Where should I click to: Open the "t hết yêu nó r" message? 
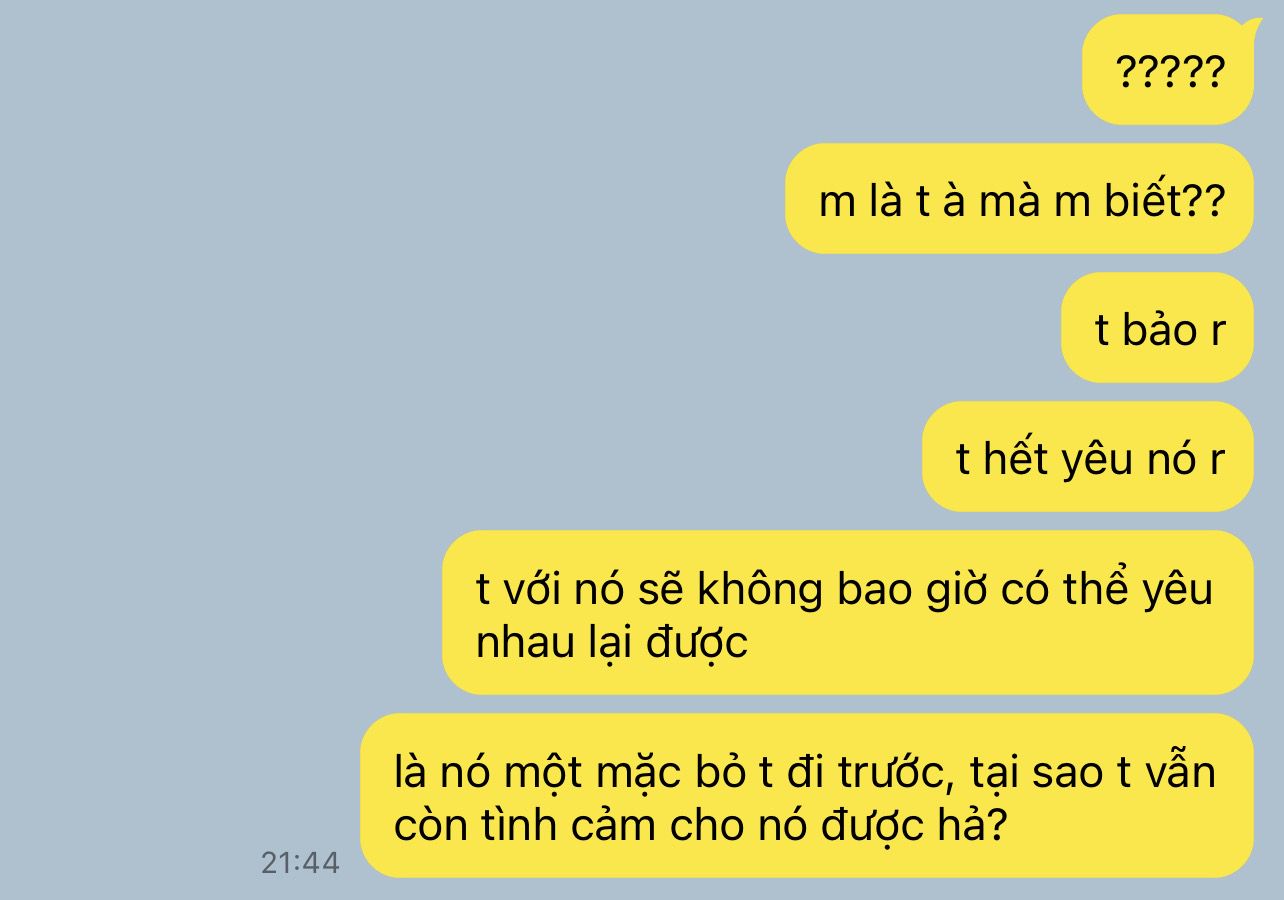click(1088, 457)
